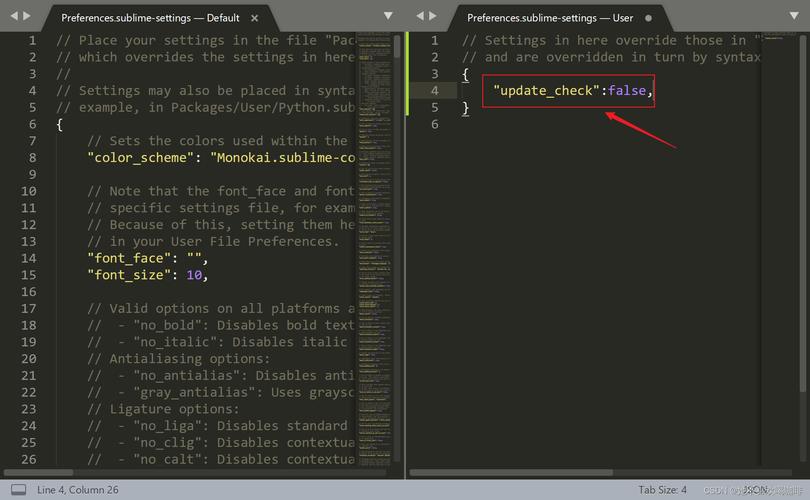Switch to Preferences.sublime-settings — Default tab

pos(150,18)
